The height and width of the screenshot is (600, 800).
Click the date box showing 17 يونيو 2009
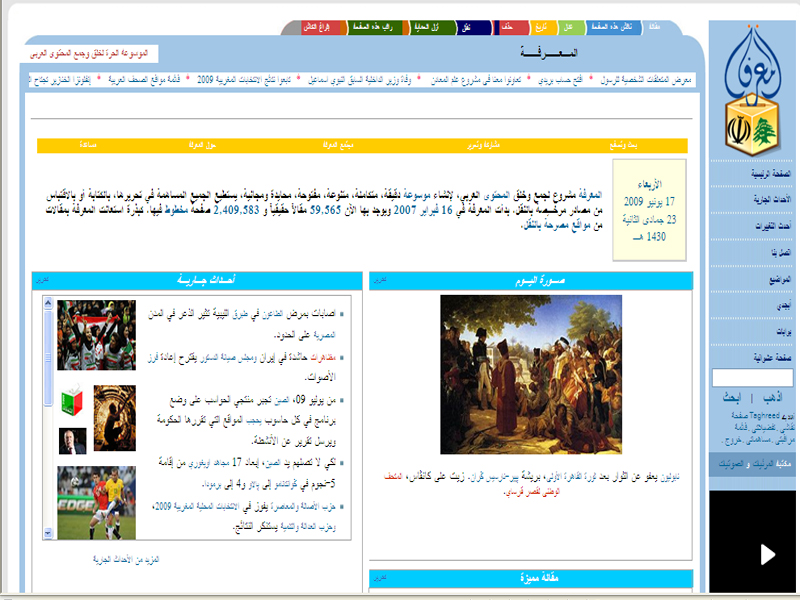point(649,210)
